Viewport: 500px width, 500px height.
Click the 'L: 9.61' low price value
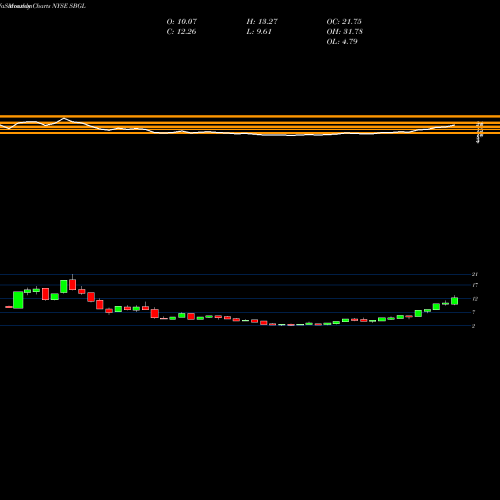(x=259, y=32)
